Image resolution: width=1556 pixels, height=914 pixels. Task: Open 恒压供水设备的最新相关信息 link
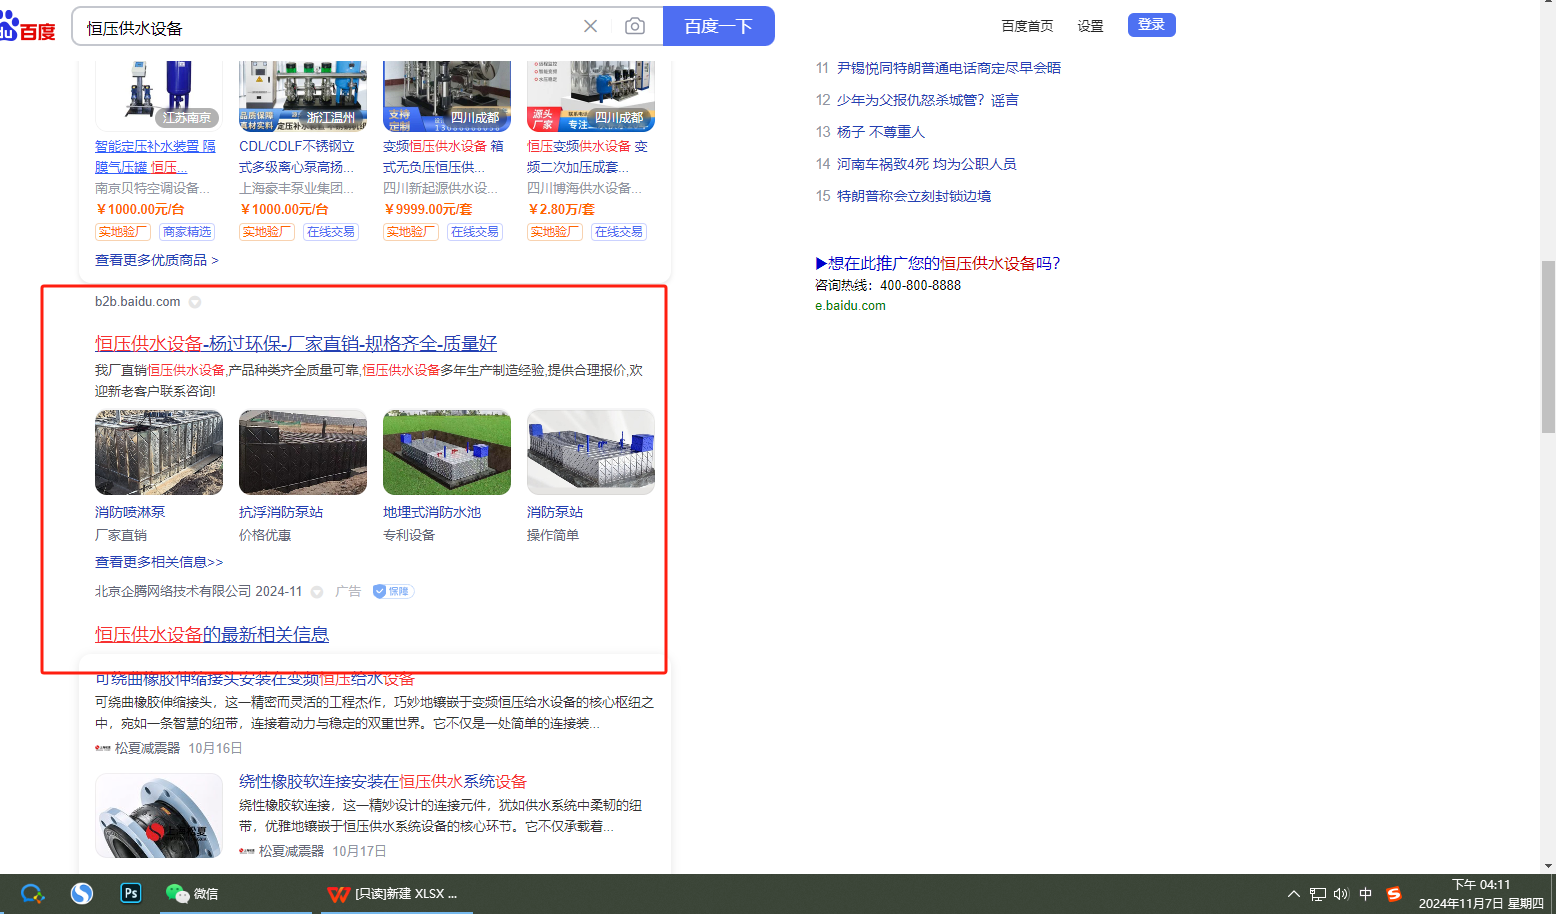[212, 635]
